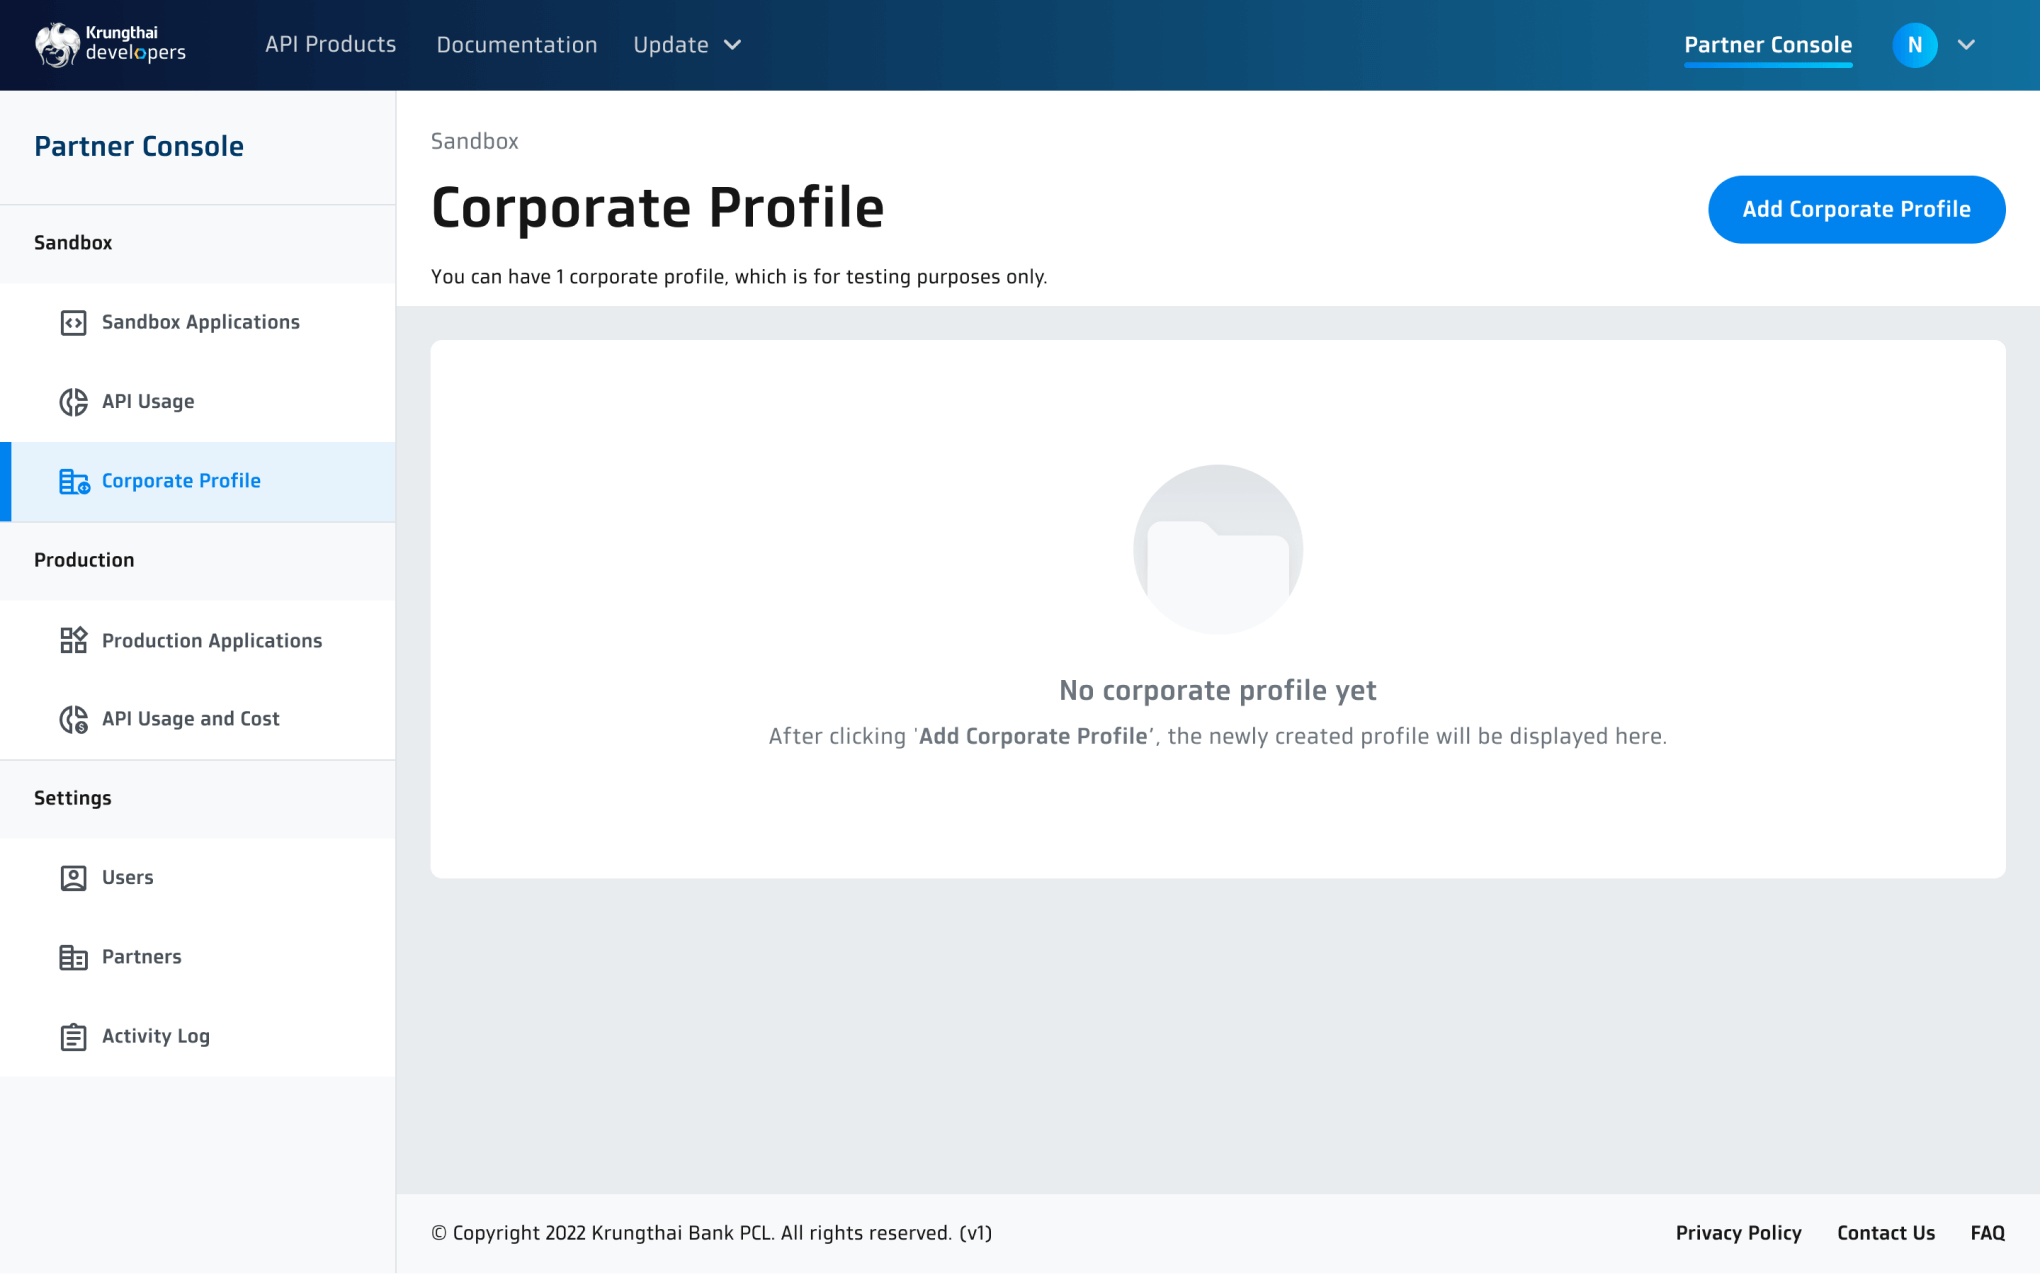Click the API Usage and Cost icon
Viewport: 2040px width, 1274px height.
73,719
